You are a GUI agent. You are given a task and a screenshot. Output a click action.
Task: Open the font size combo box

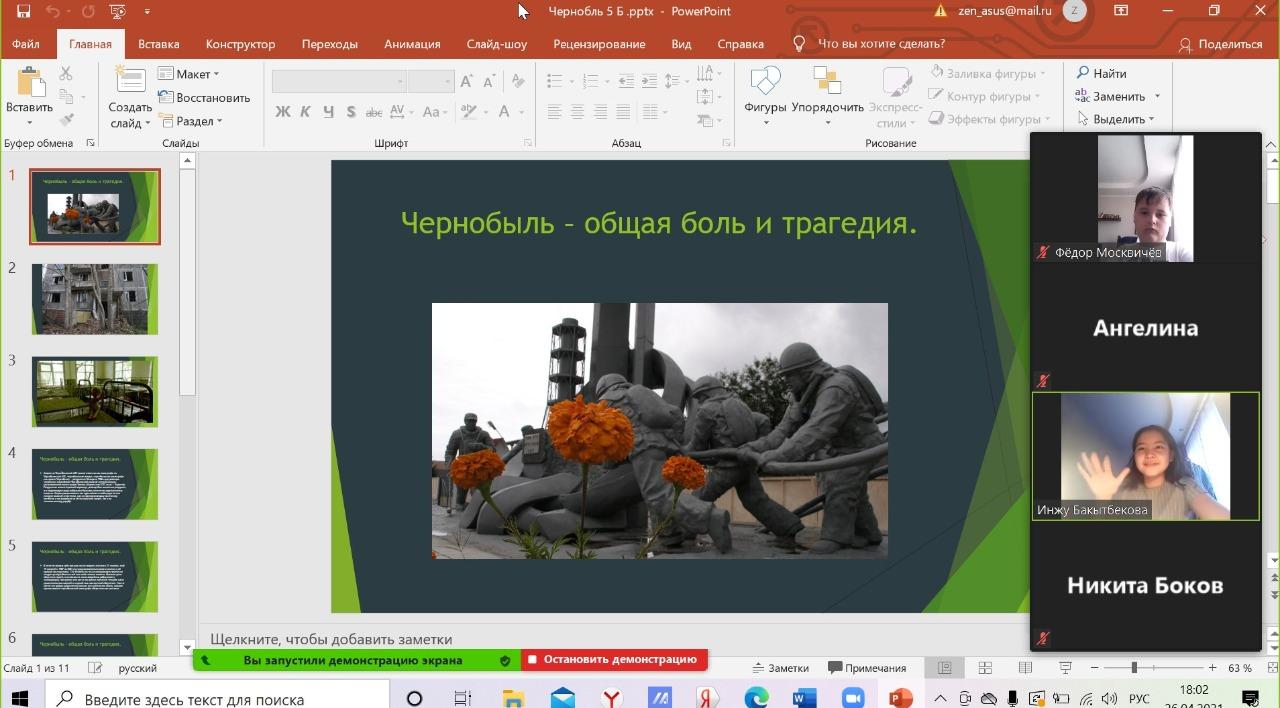[431, 82]
